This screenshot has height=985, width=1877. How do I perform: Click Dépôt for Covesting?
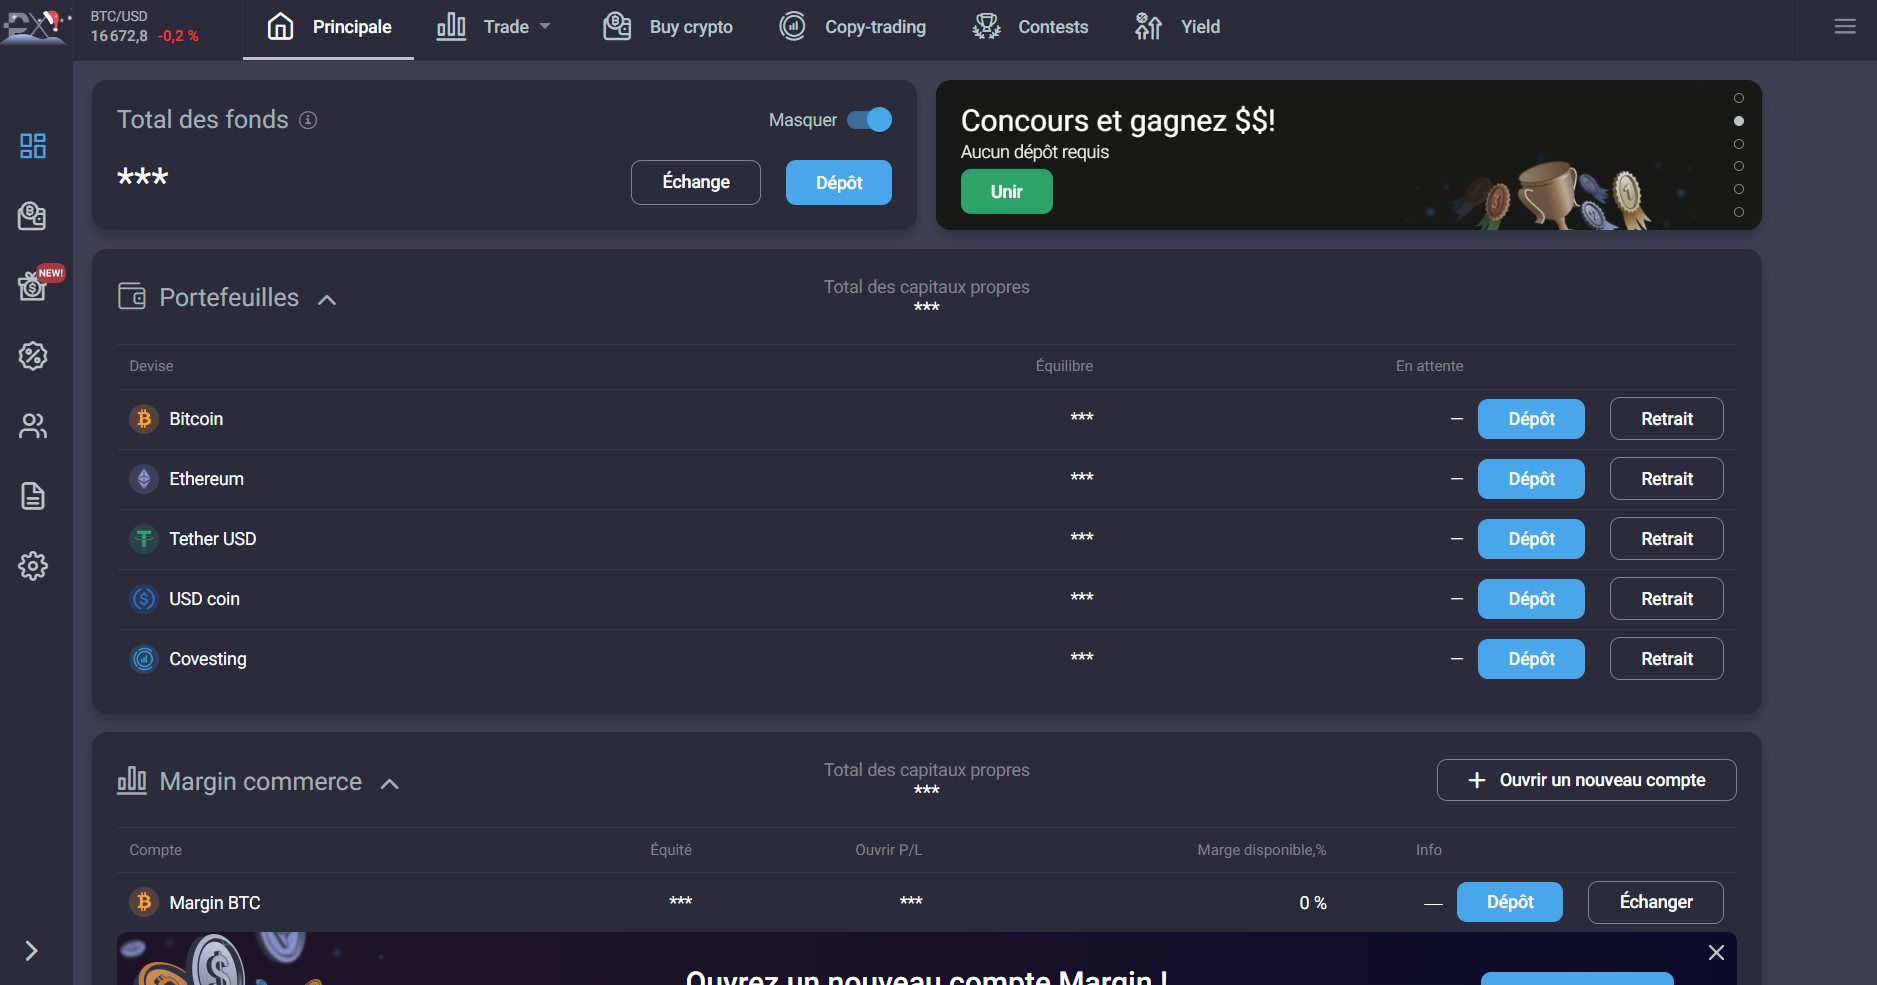[1531, 659]
